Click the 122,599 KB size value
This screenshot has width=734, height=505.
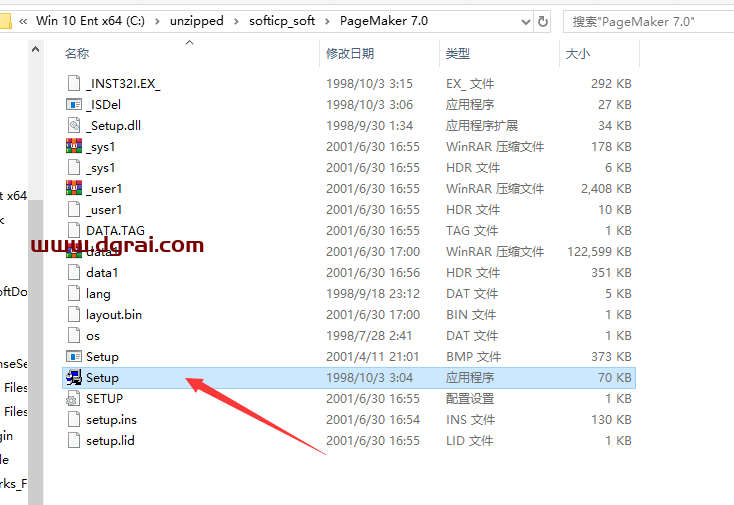pos(599,251)
